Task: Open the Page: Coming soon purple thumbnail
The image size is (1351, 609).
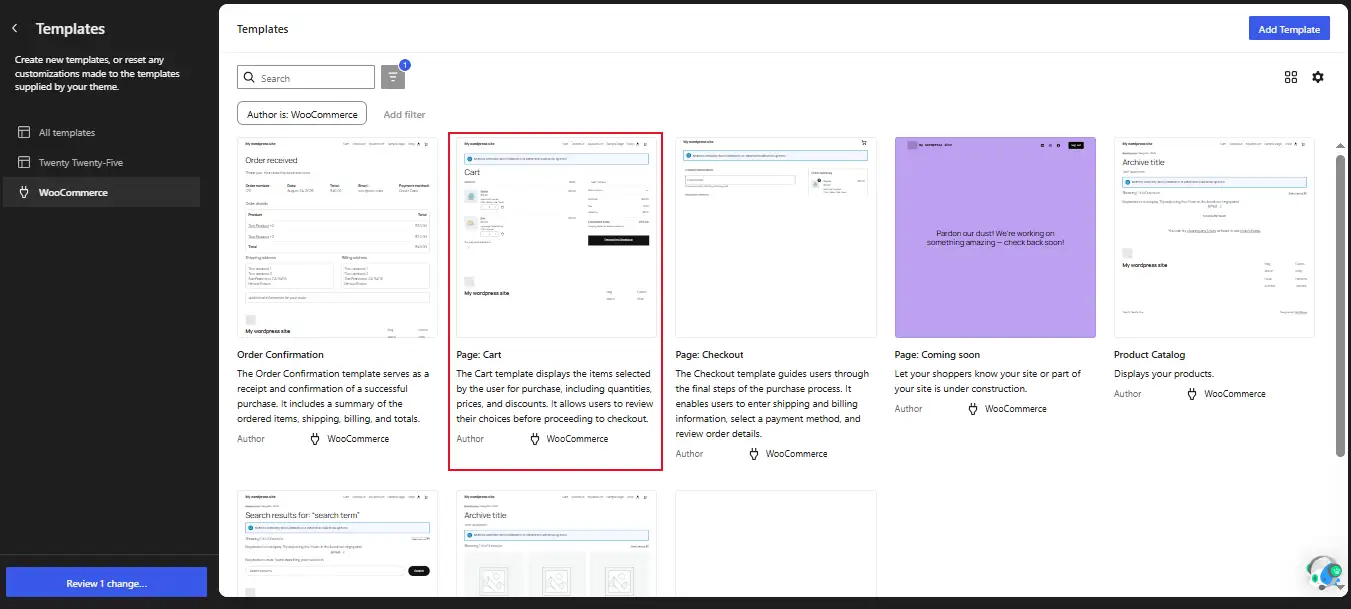Action: pyautogui.click(x=995, y=237)
